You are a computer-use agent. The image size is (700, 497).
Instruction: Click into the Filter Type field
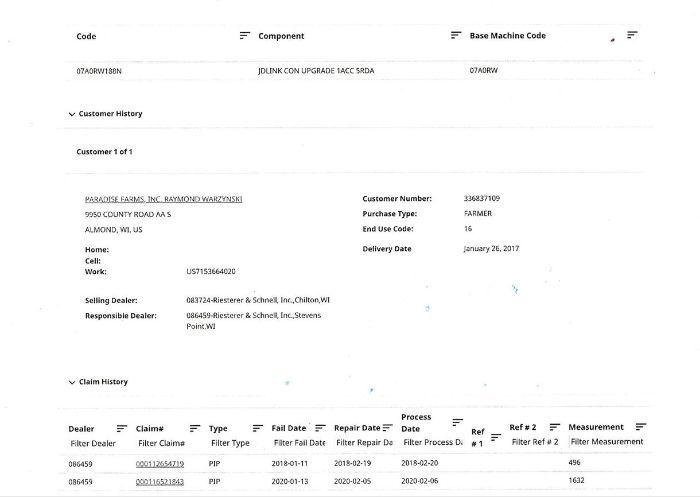coord(230,443)
